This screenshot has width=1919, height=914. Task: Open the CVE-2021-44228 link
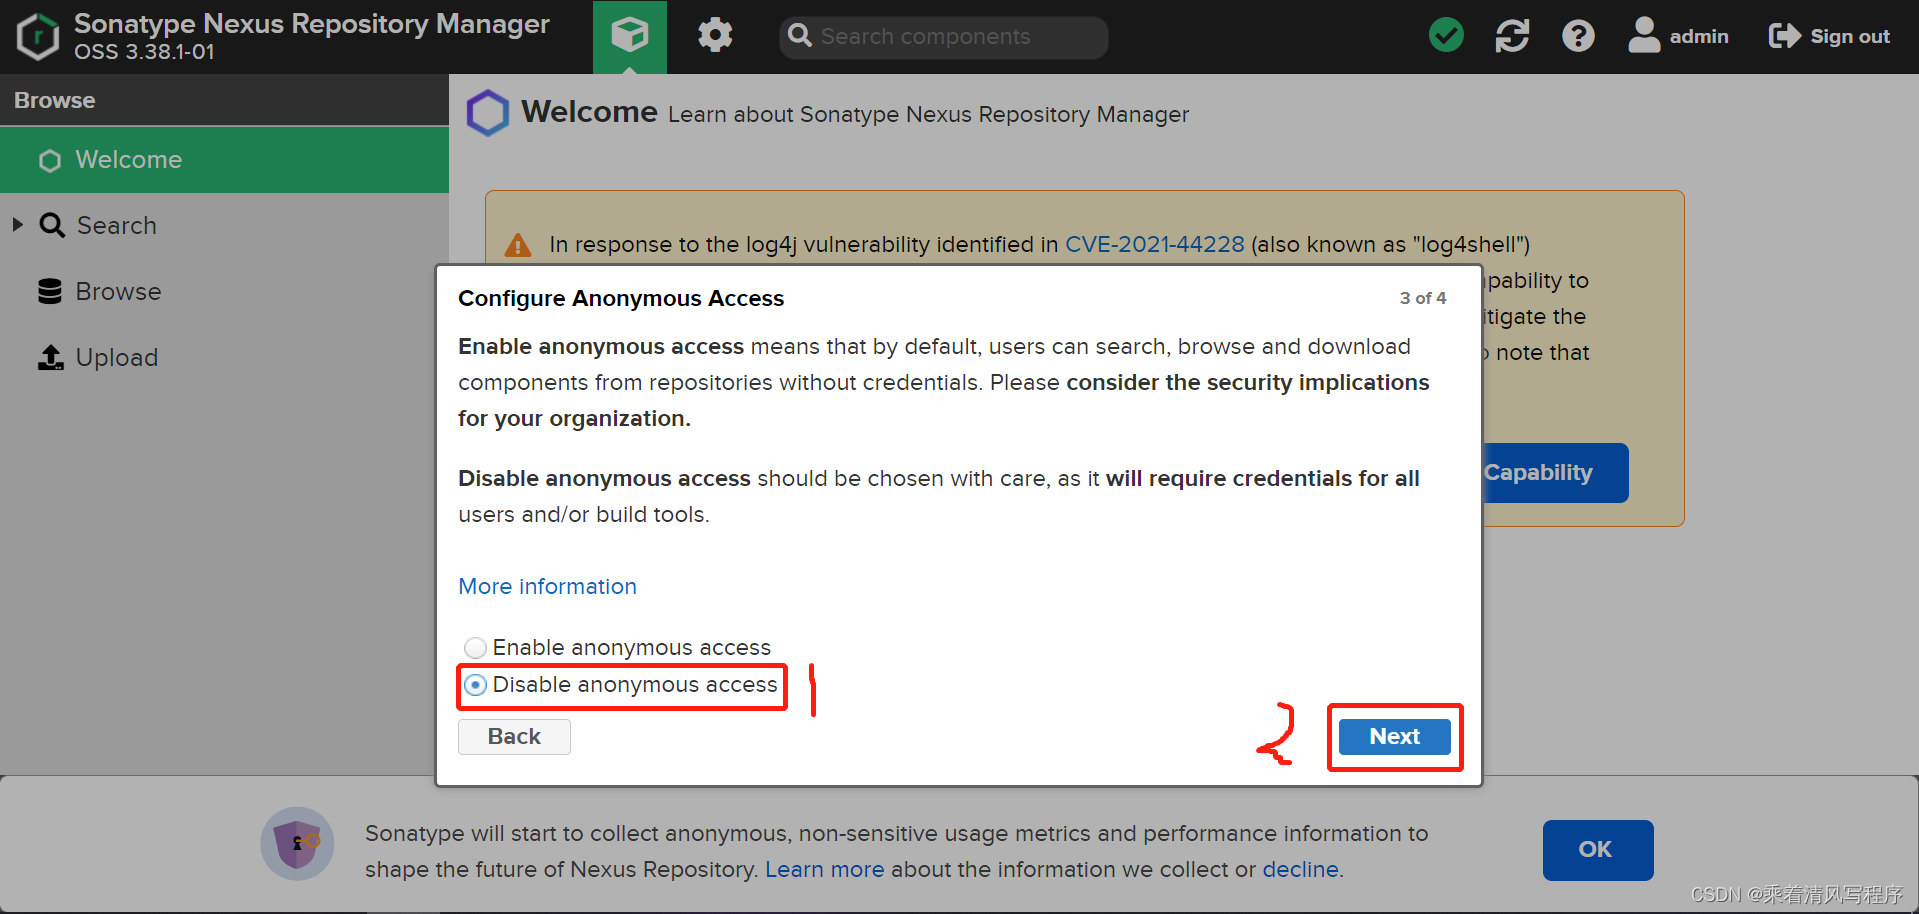point(1155,244)
